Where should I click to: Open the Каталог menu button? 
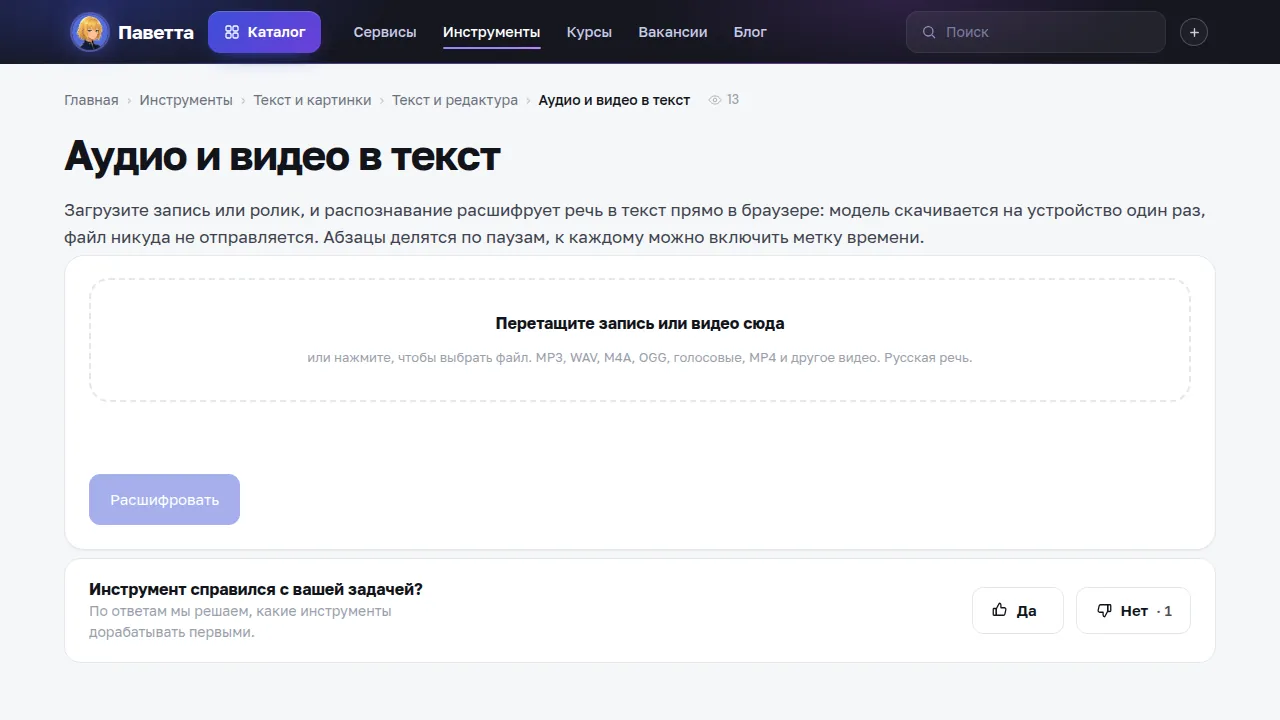click(x=264, y=32)
